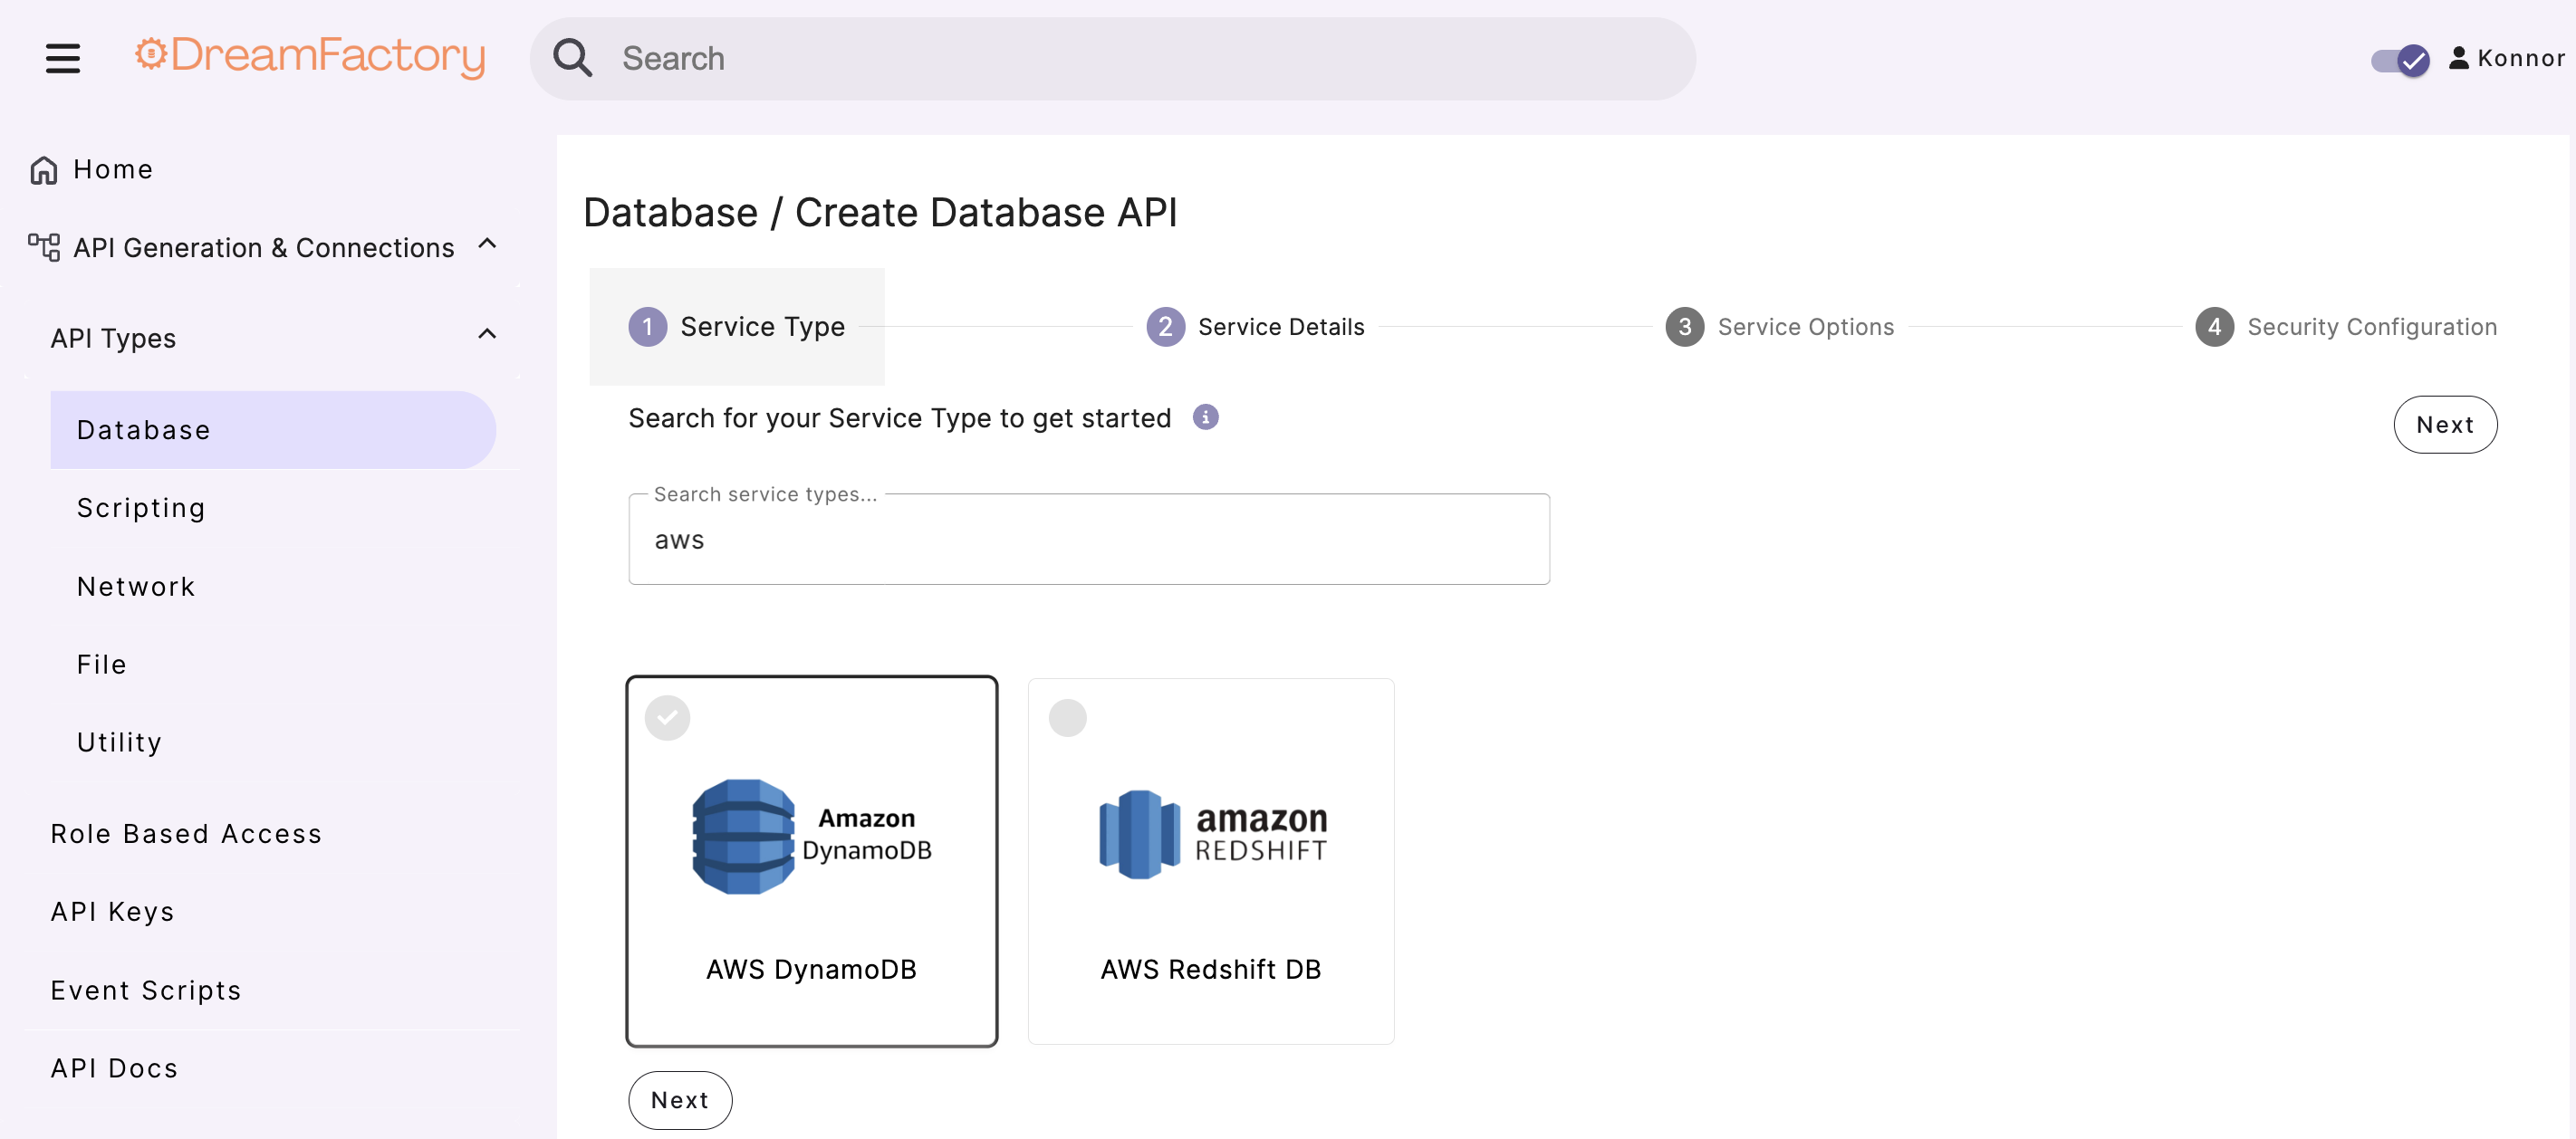Collapse the API Generation & Connections section
The width and height of the screenshot is (2576, 1139).
coord(487,244)
